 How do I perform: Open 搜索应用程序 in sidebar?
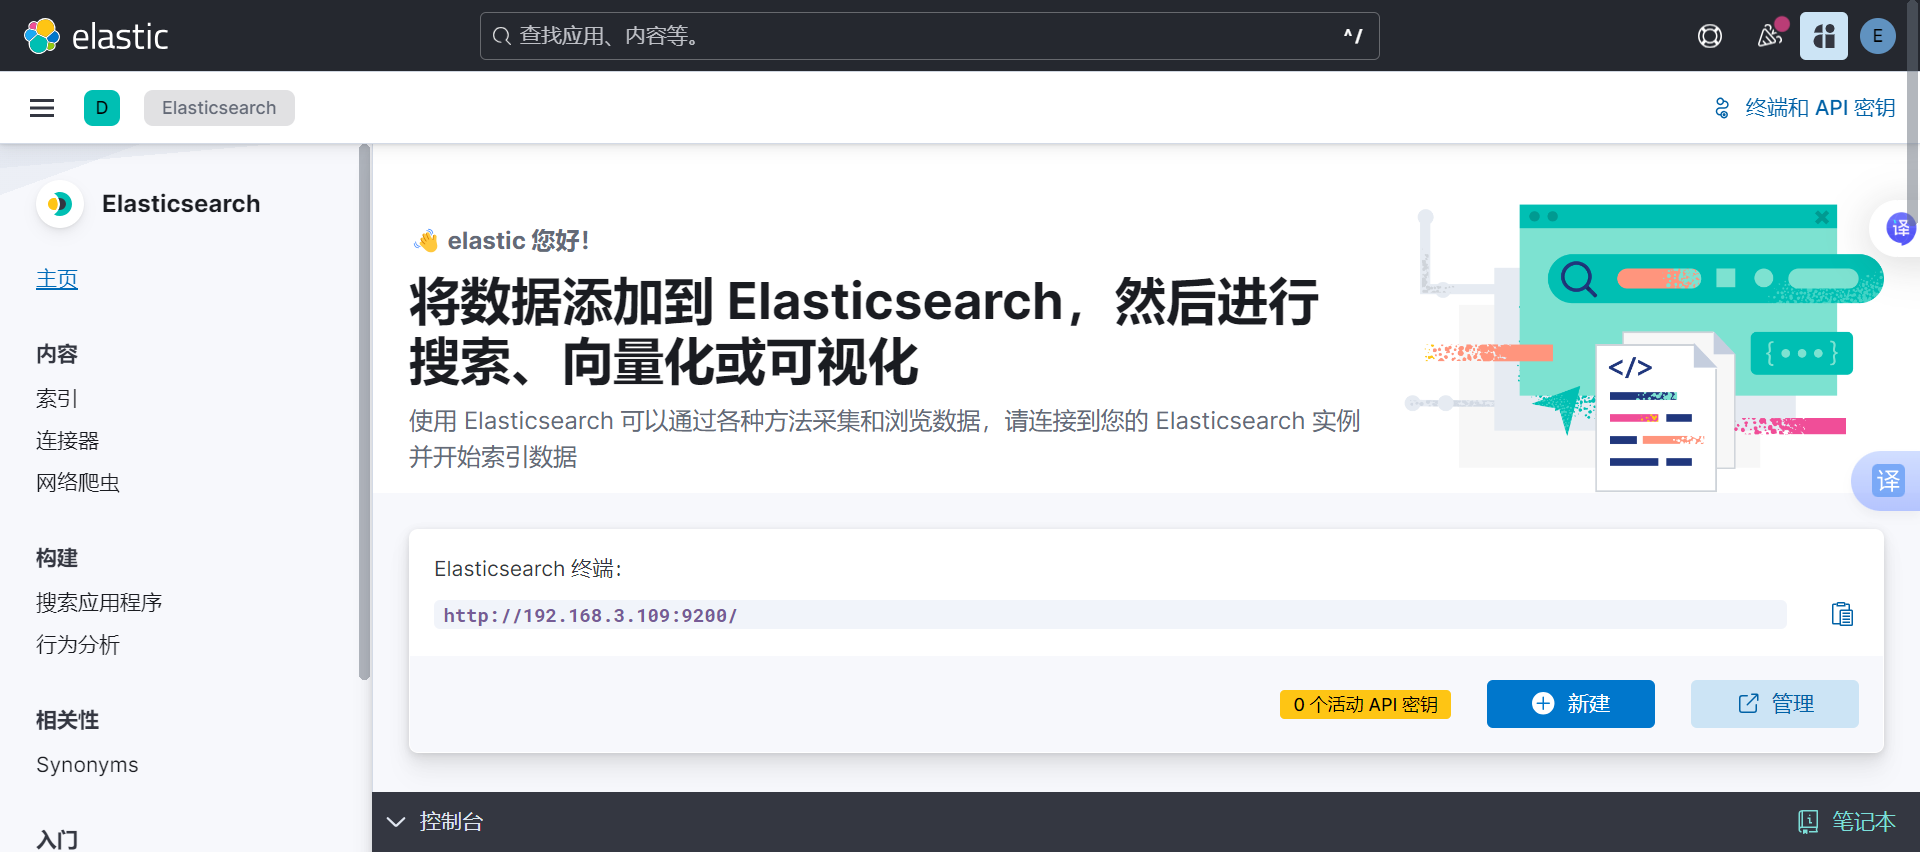(x=99, y=603)
